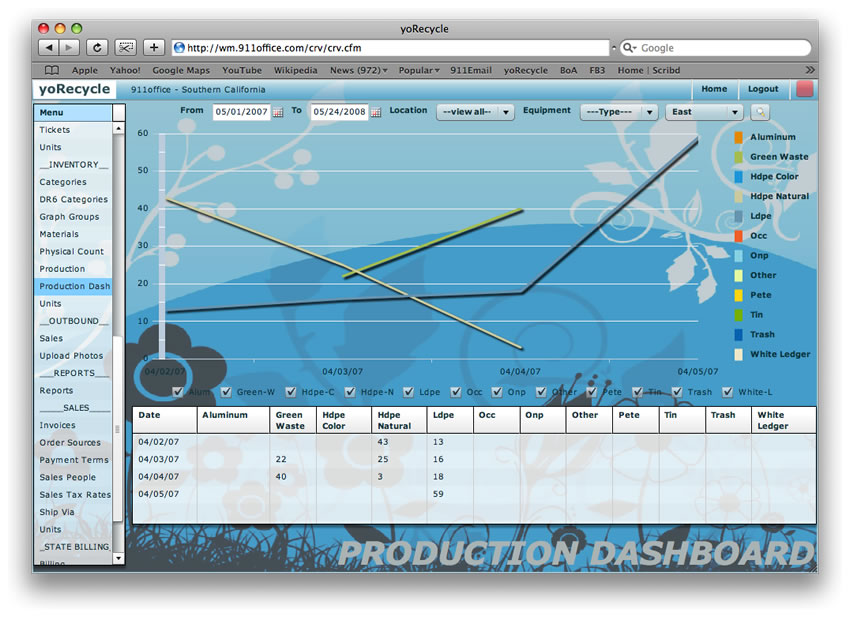Click the Green Waste legend swatch
Image resolution: width=850 pixels, height=617 pixels.
pyautogui.click(x=738, y=157)
